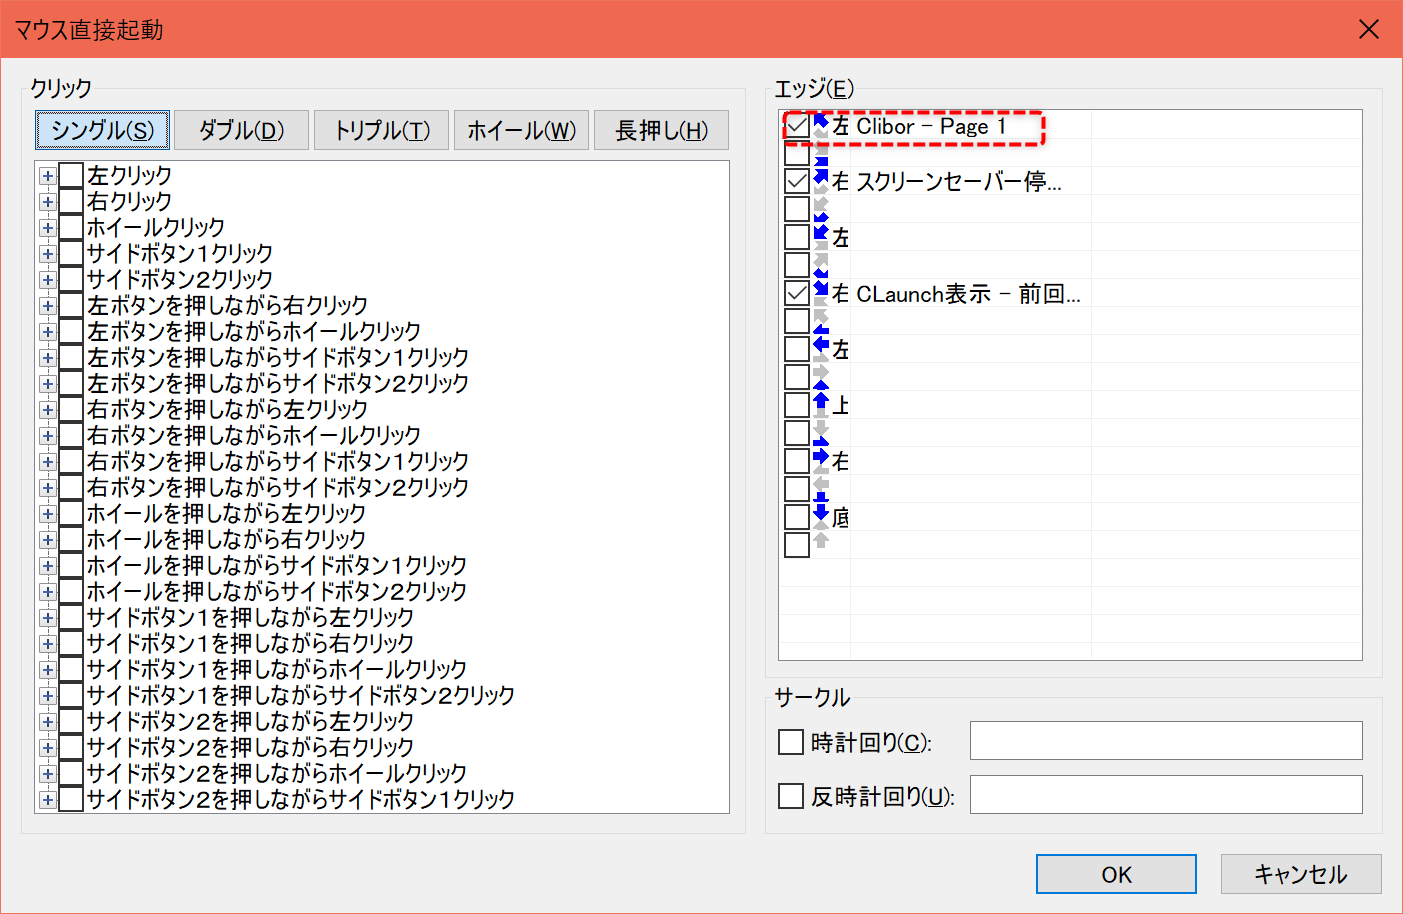The width and height of the screenshot is (1403, 914).
Task: Click the 時計回り input field
Action: point(1166,741)
